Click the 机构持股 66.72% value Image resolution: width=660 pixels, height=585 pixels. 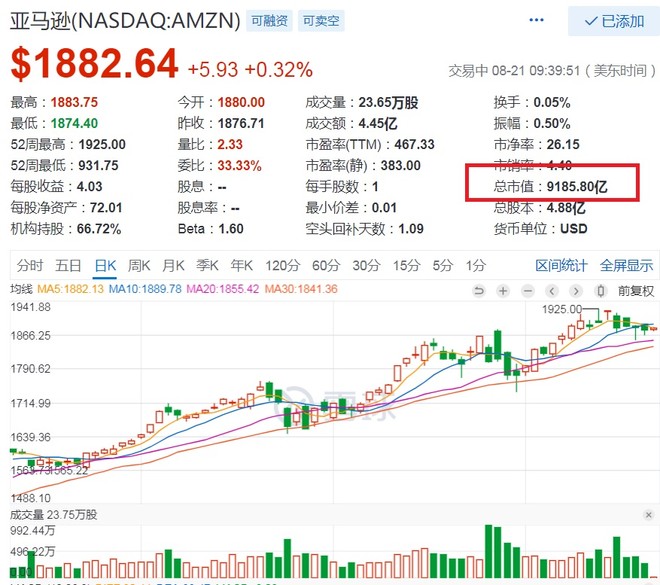pos(98,229)
